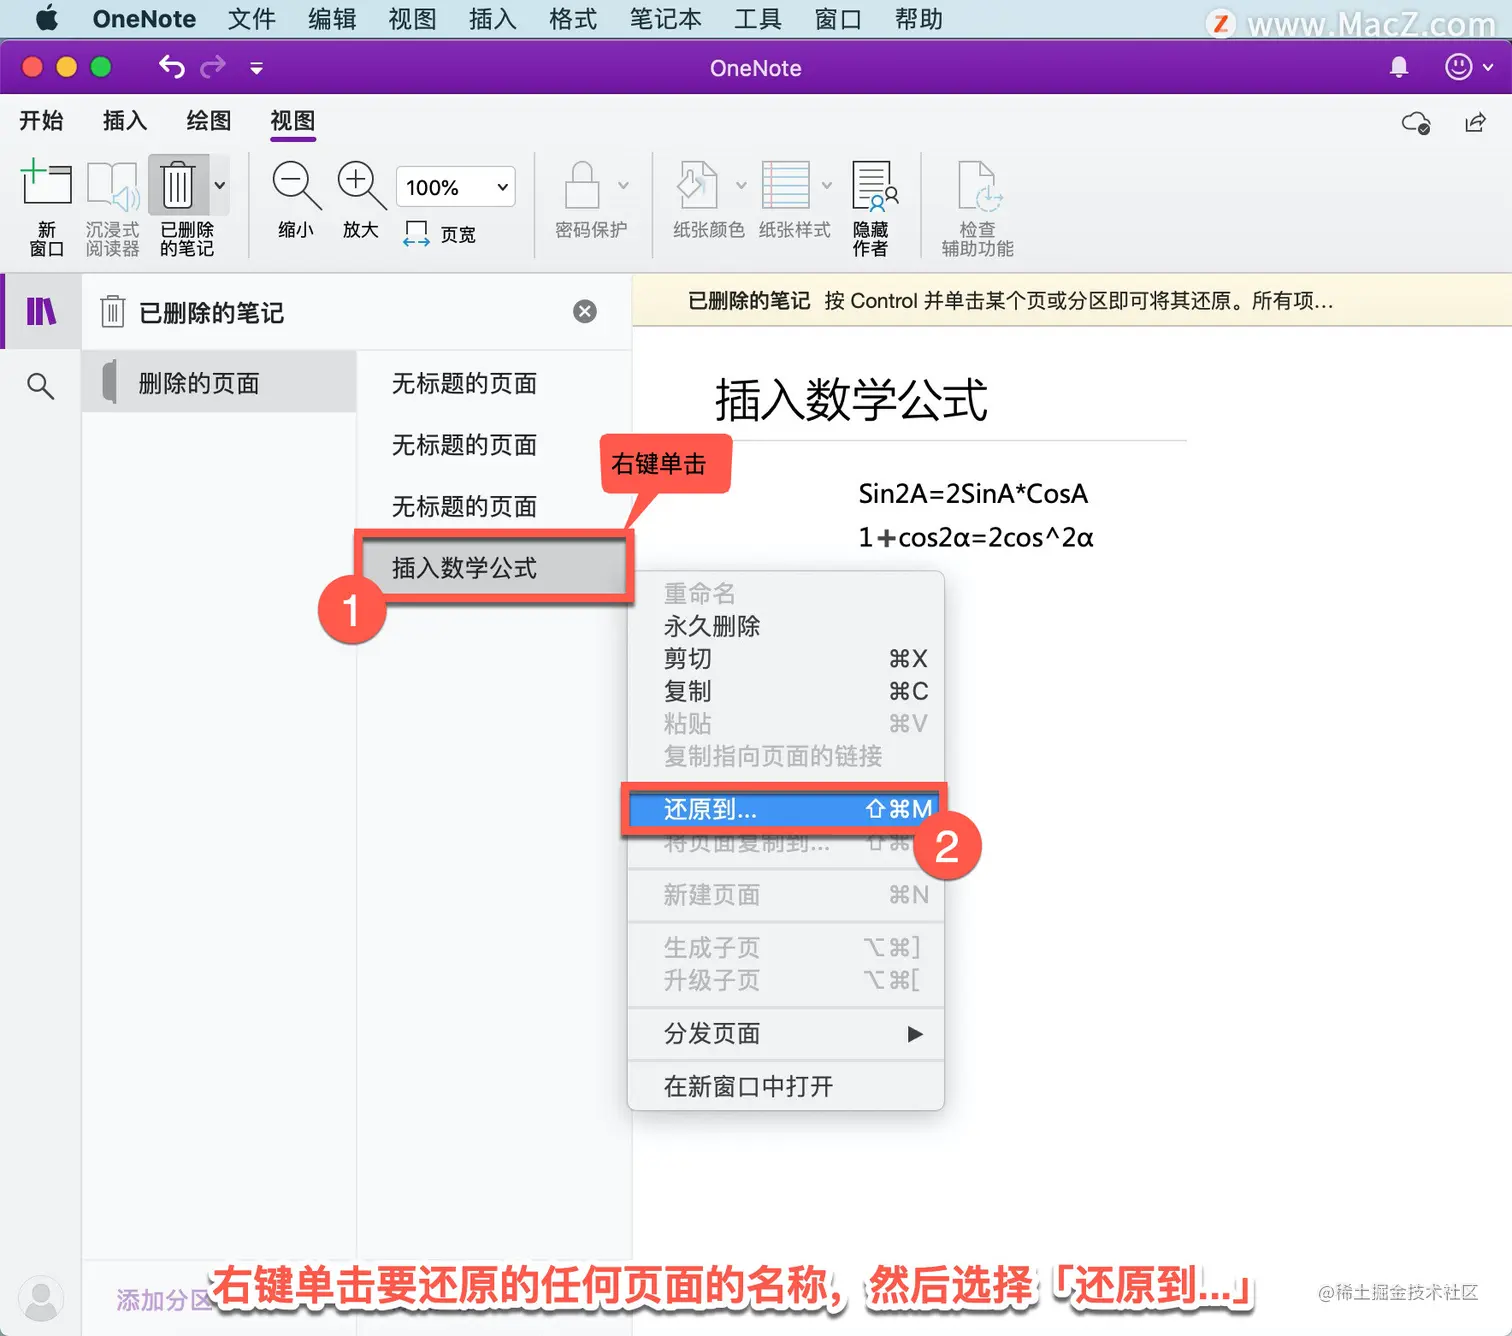
Task: Click the redo arrow in title bar
Action: click(213, 67)
